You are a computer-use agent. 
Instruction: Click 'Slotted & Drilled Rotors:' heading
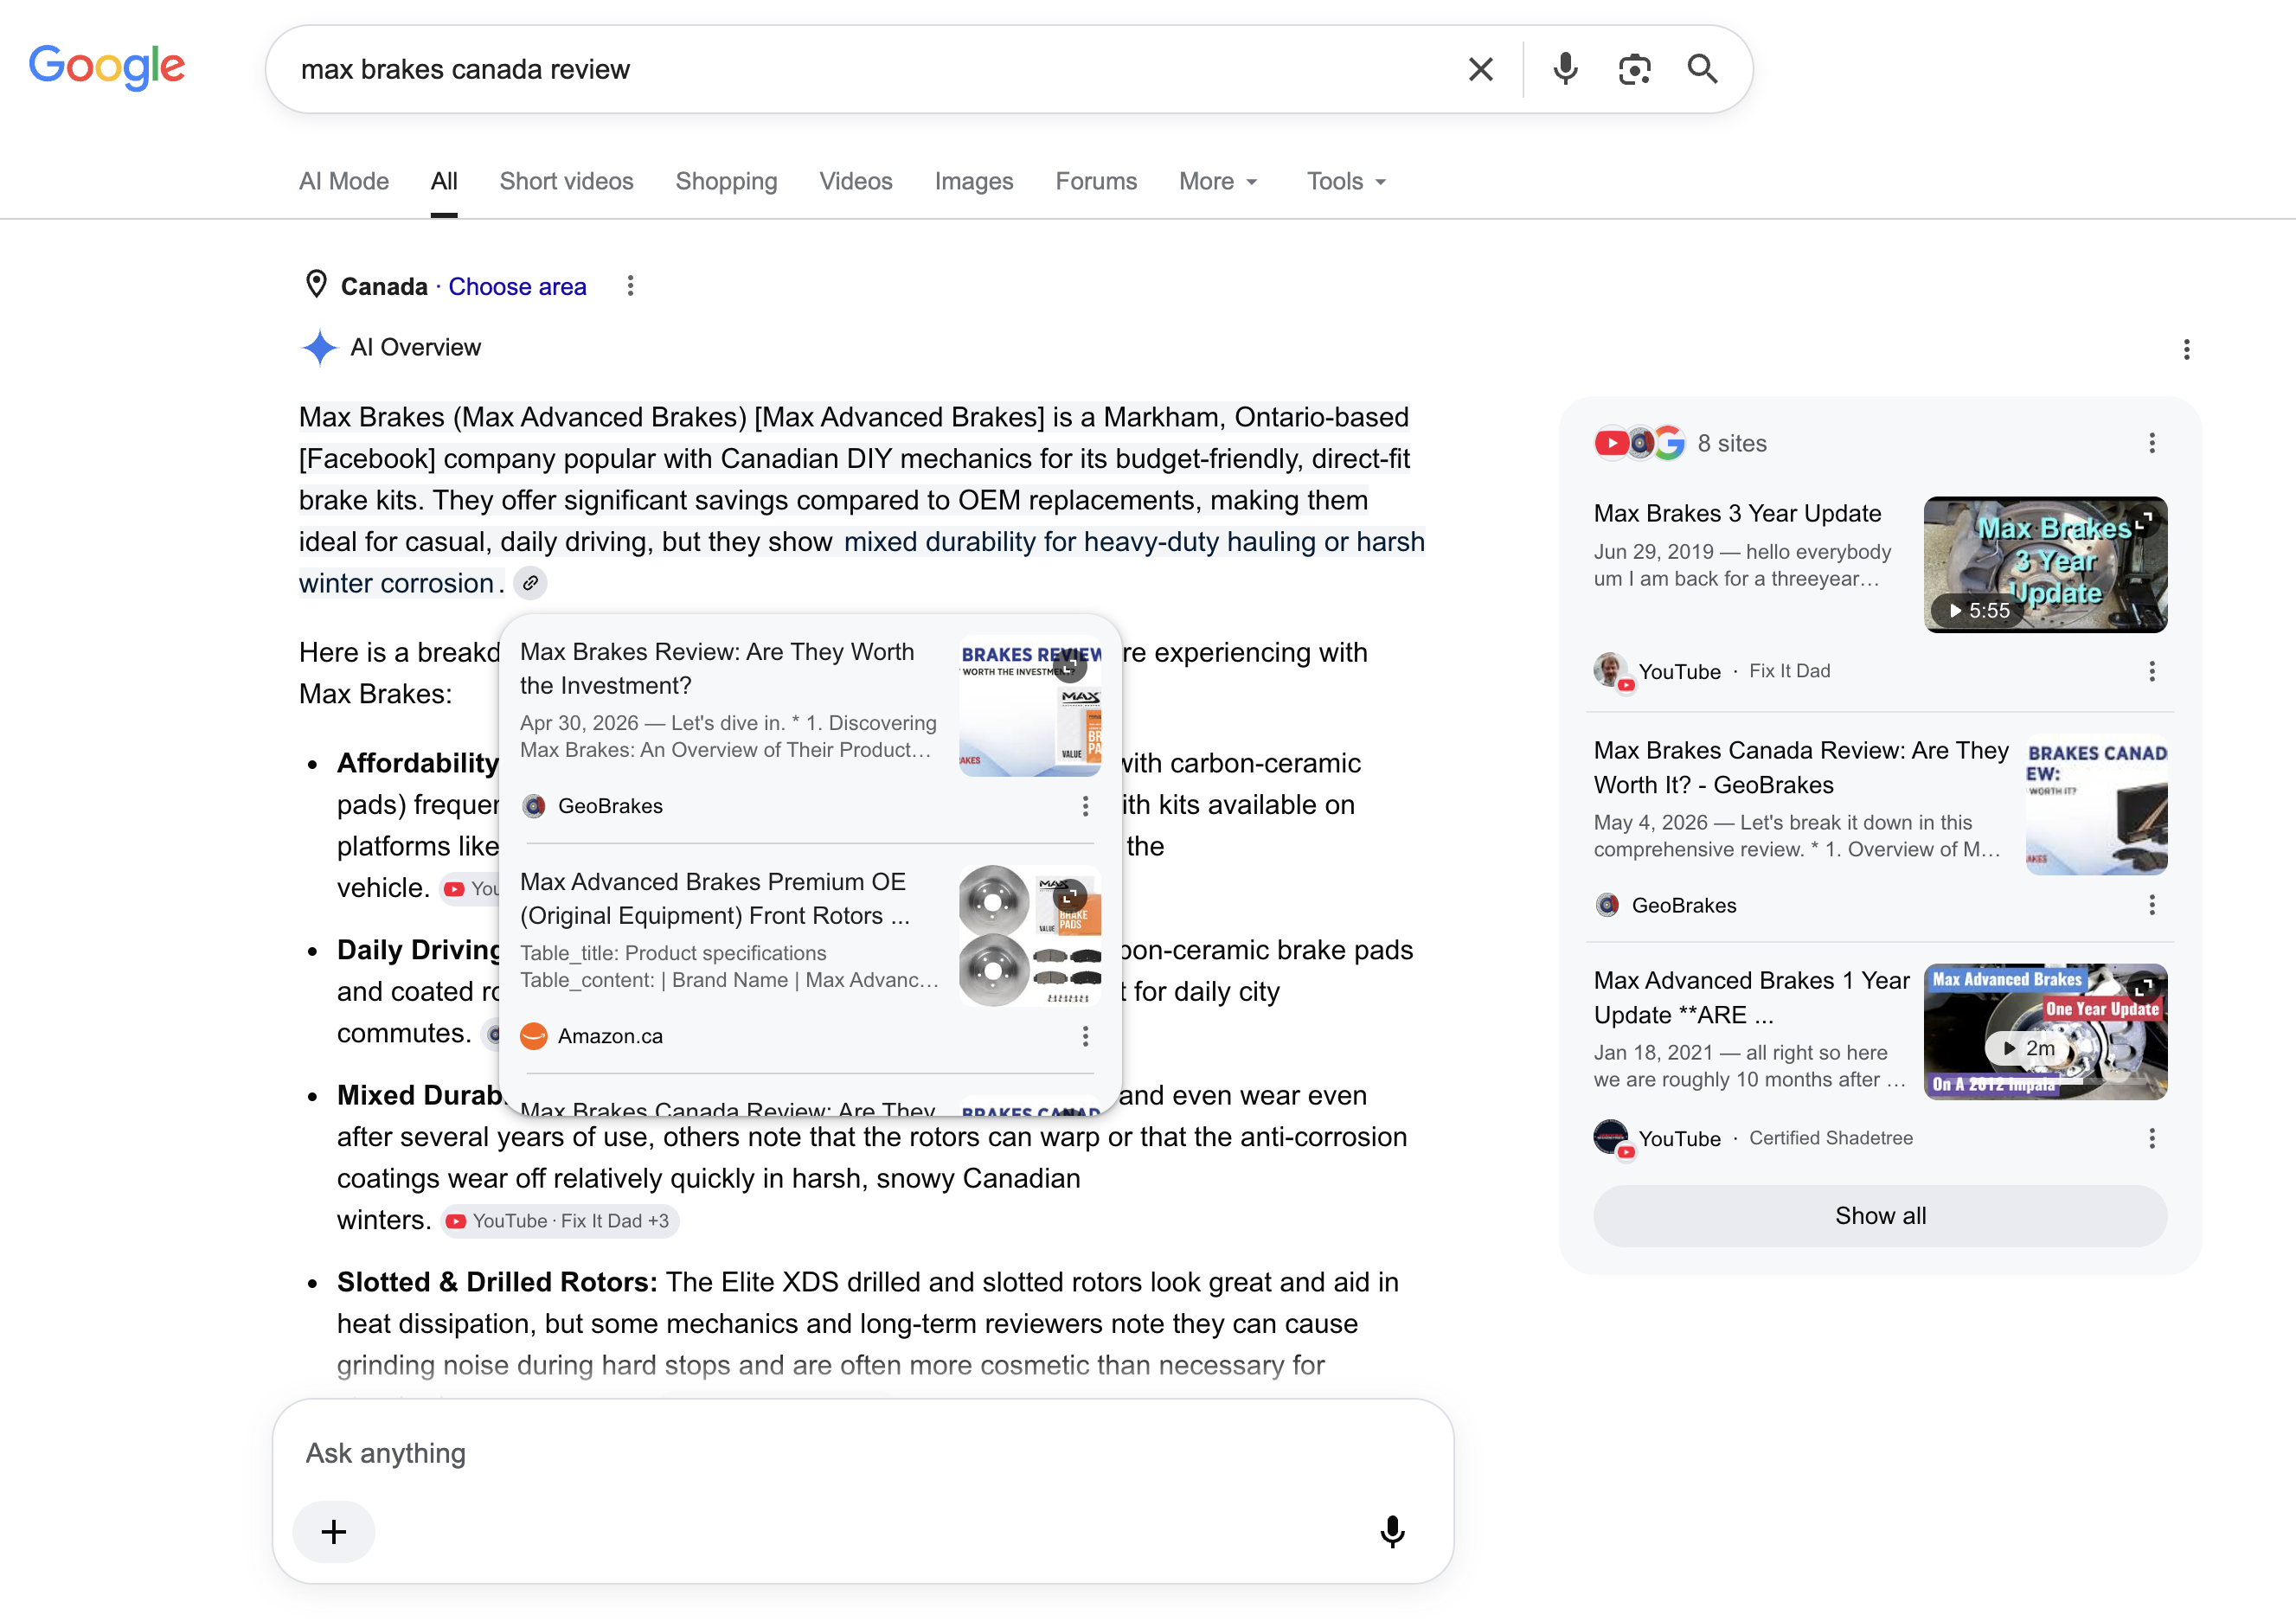point(497,1282)
